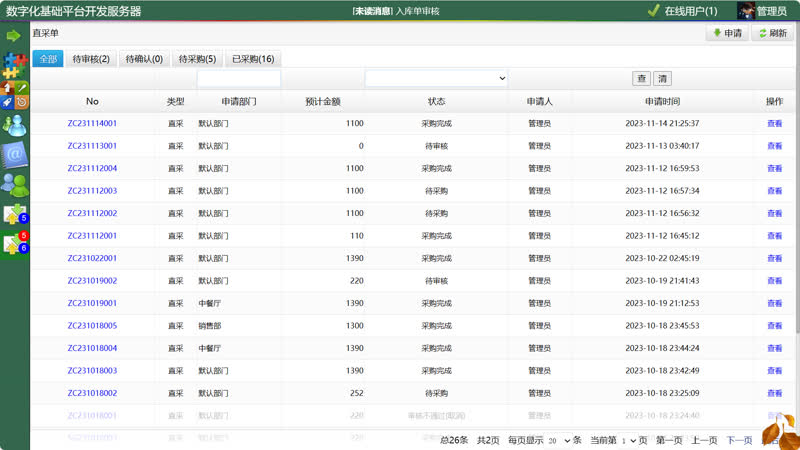Open order link ZC231114001

tap(92, 123)
